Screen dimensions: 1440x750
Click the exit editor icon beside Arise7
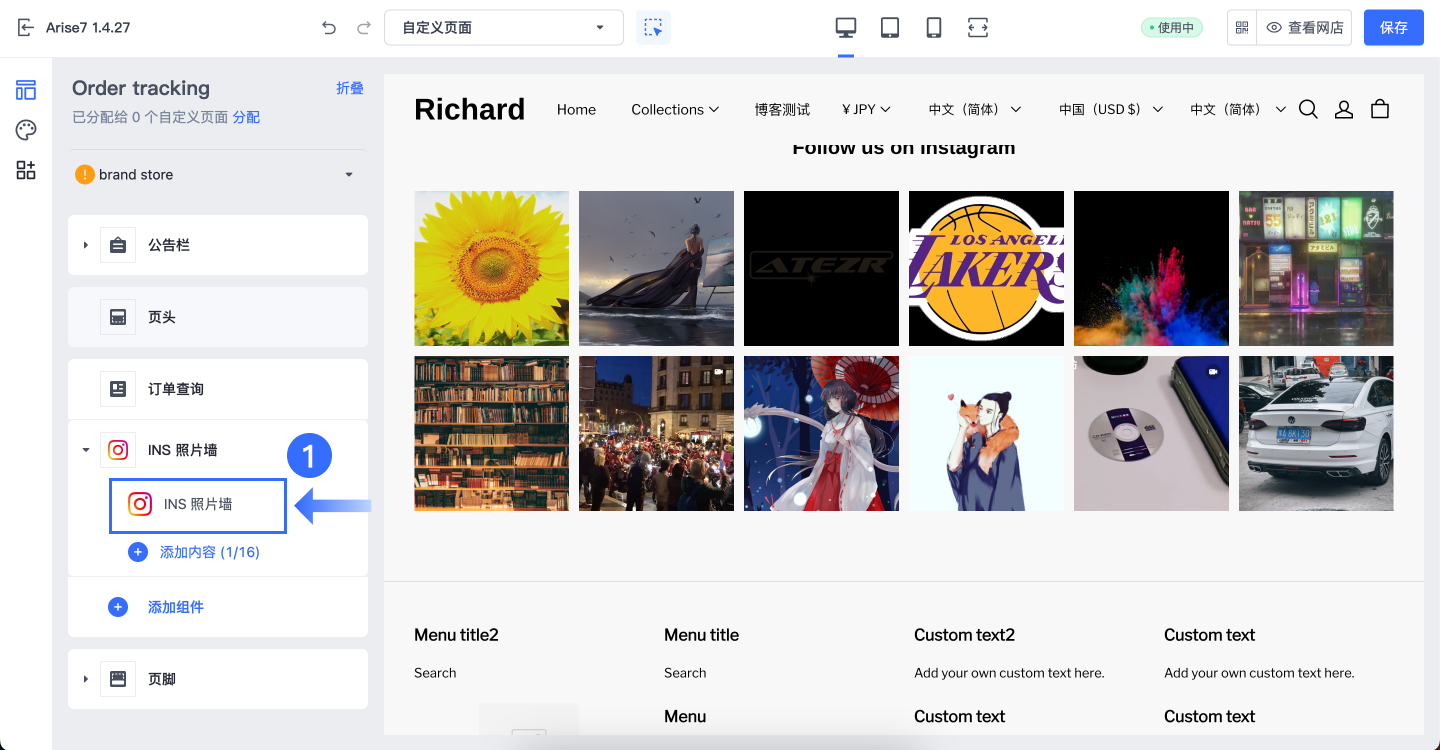pos(26,28)
